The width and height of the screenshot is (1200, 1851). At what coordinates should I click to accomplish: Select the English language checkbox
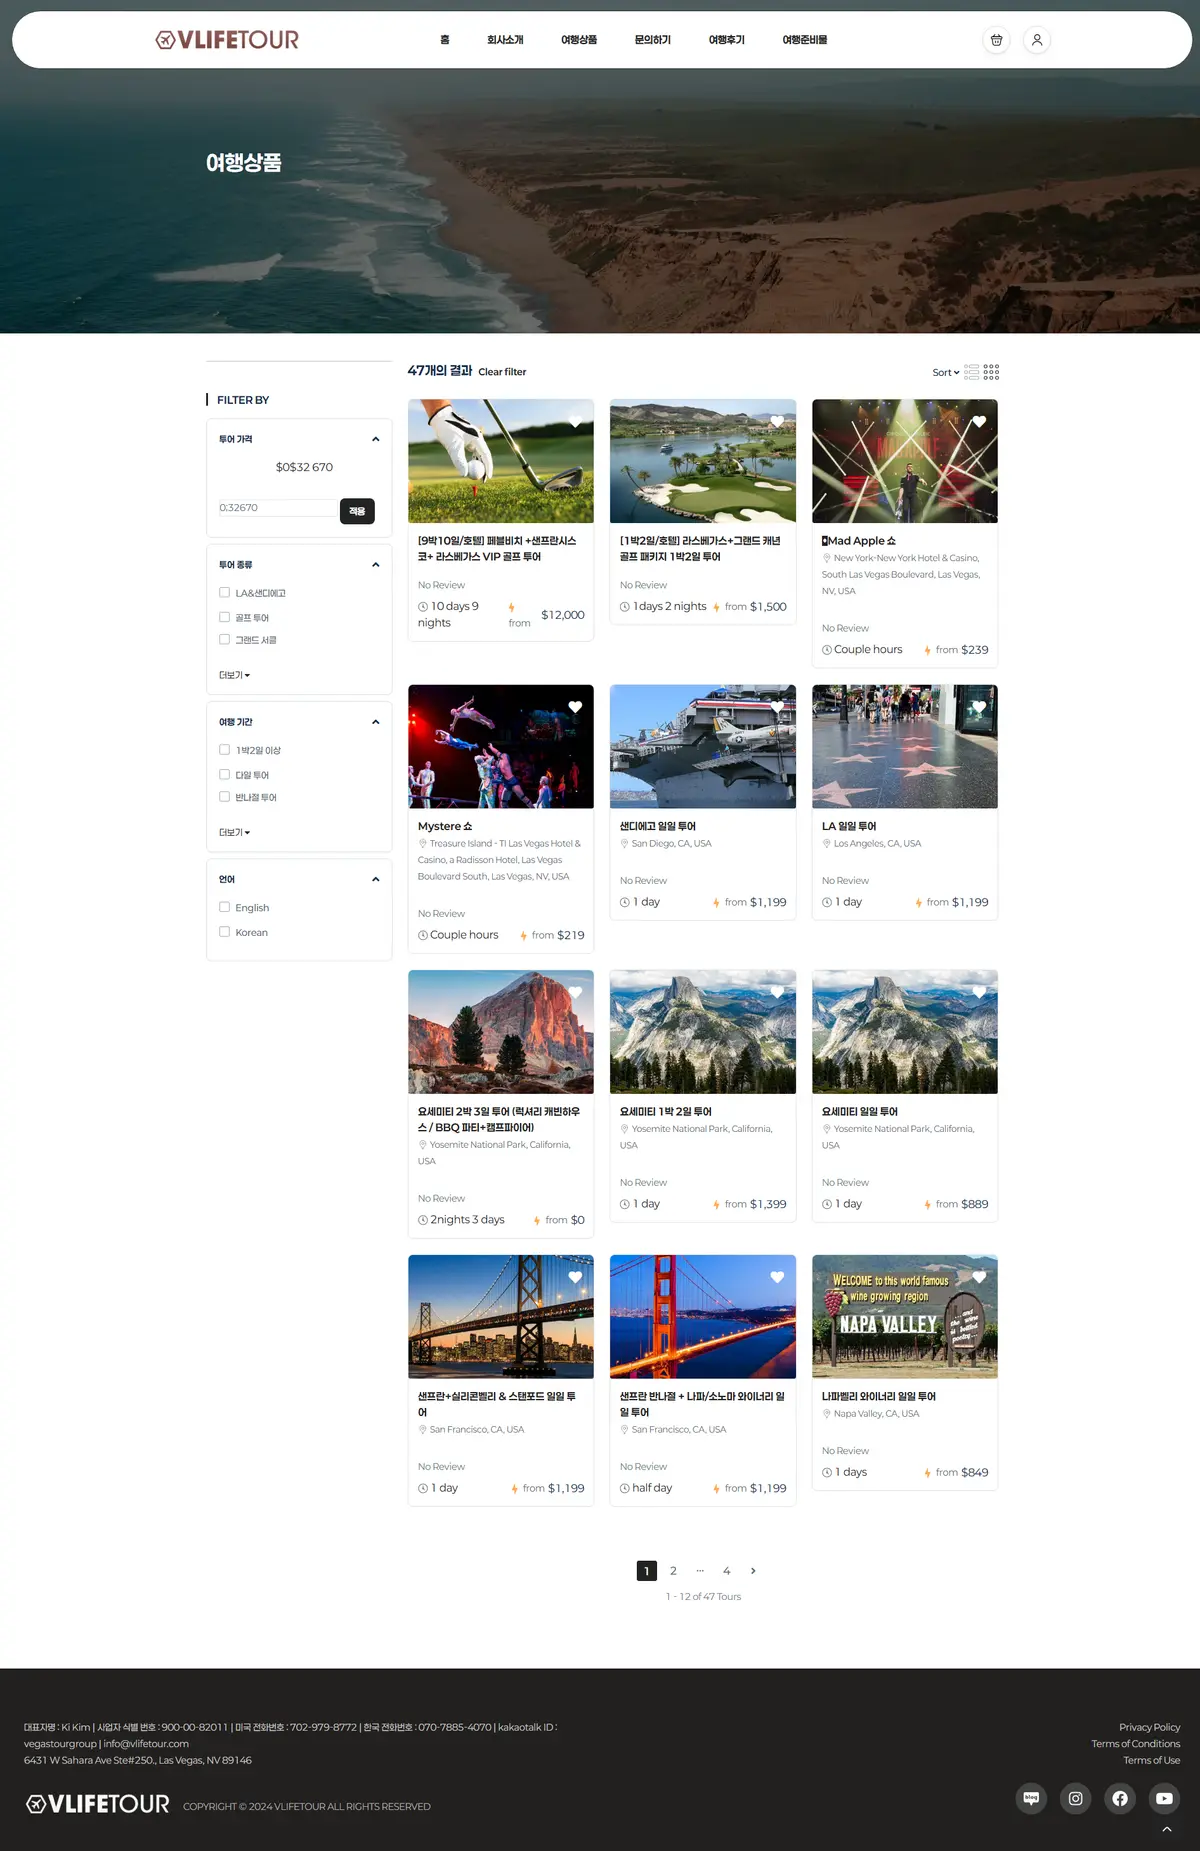pyautogui.click(x=224, y=907)
